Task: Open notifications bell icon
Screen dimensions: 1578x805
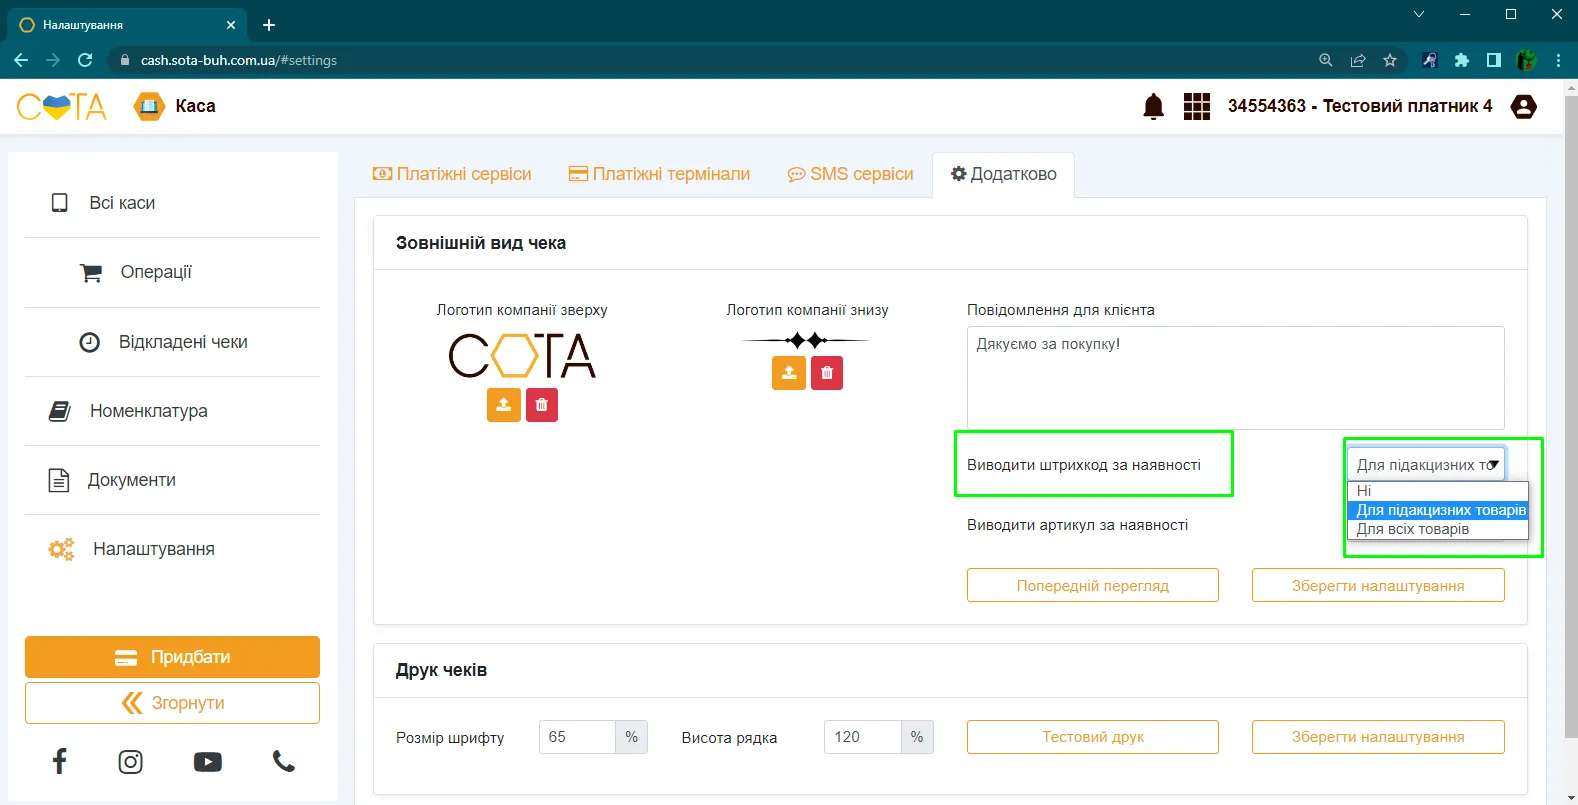Action: (x=1153, y=106)
